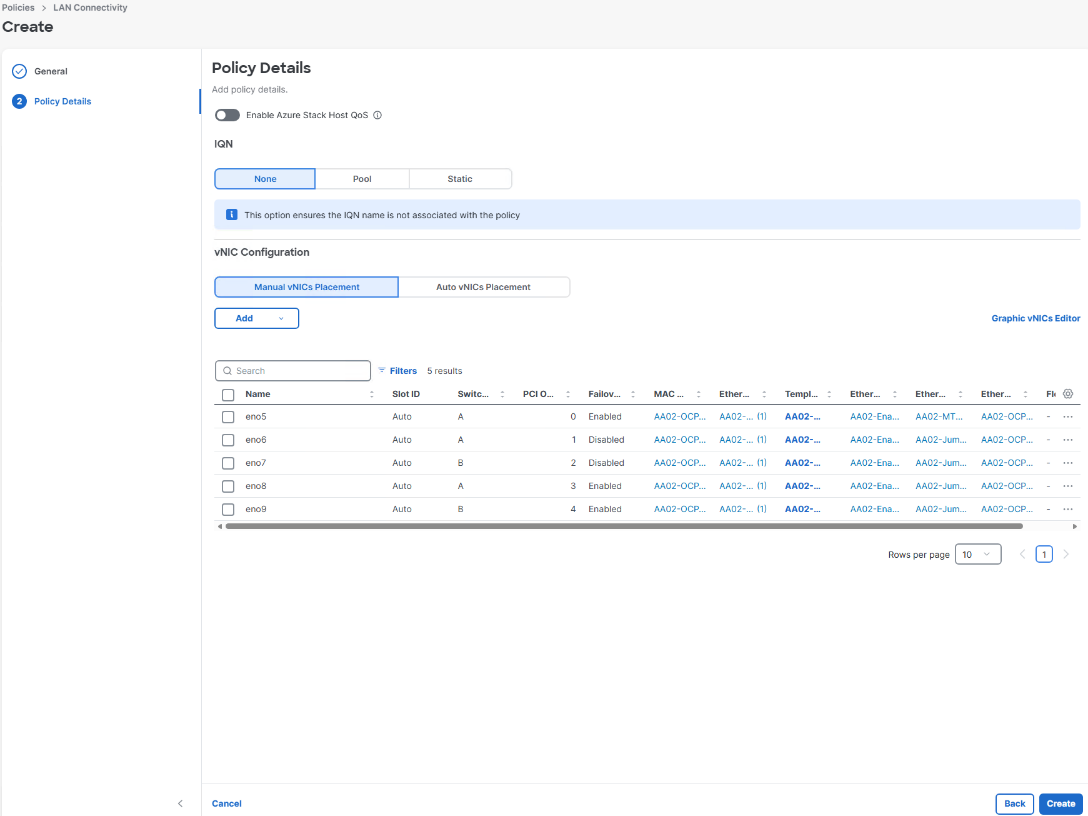The width and height of the screenshot is (1088, 816).
Task: Select the eno8 row checkbox
Action: click(228, 486)
